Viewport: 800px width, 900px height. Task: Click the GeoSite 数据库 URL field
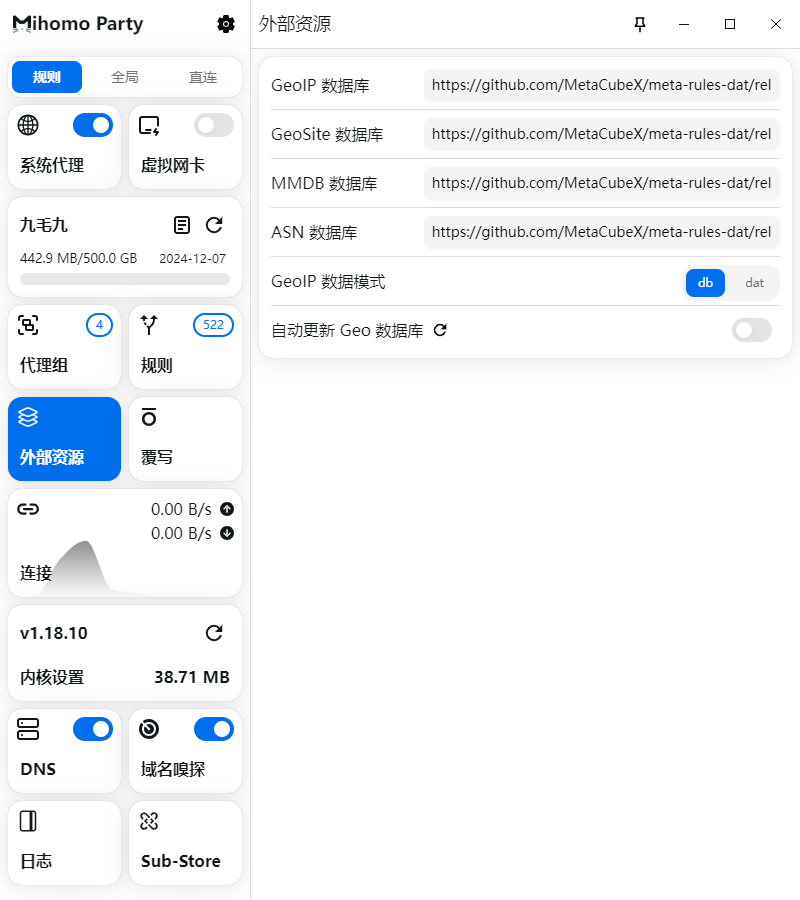[x=601, y=134]
